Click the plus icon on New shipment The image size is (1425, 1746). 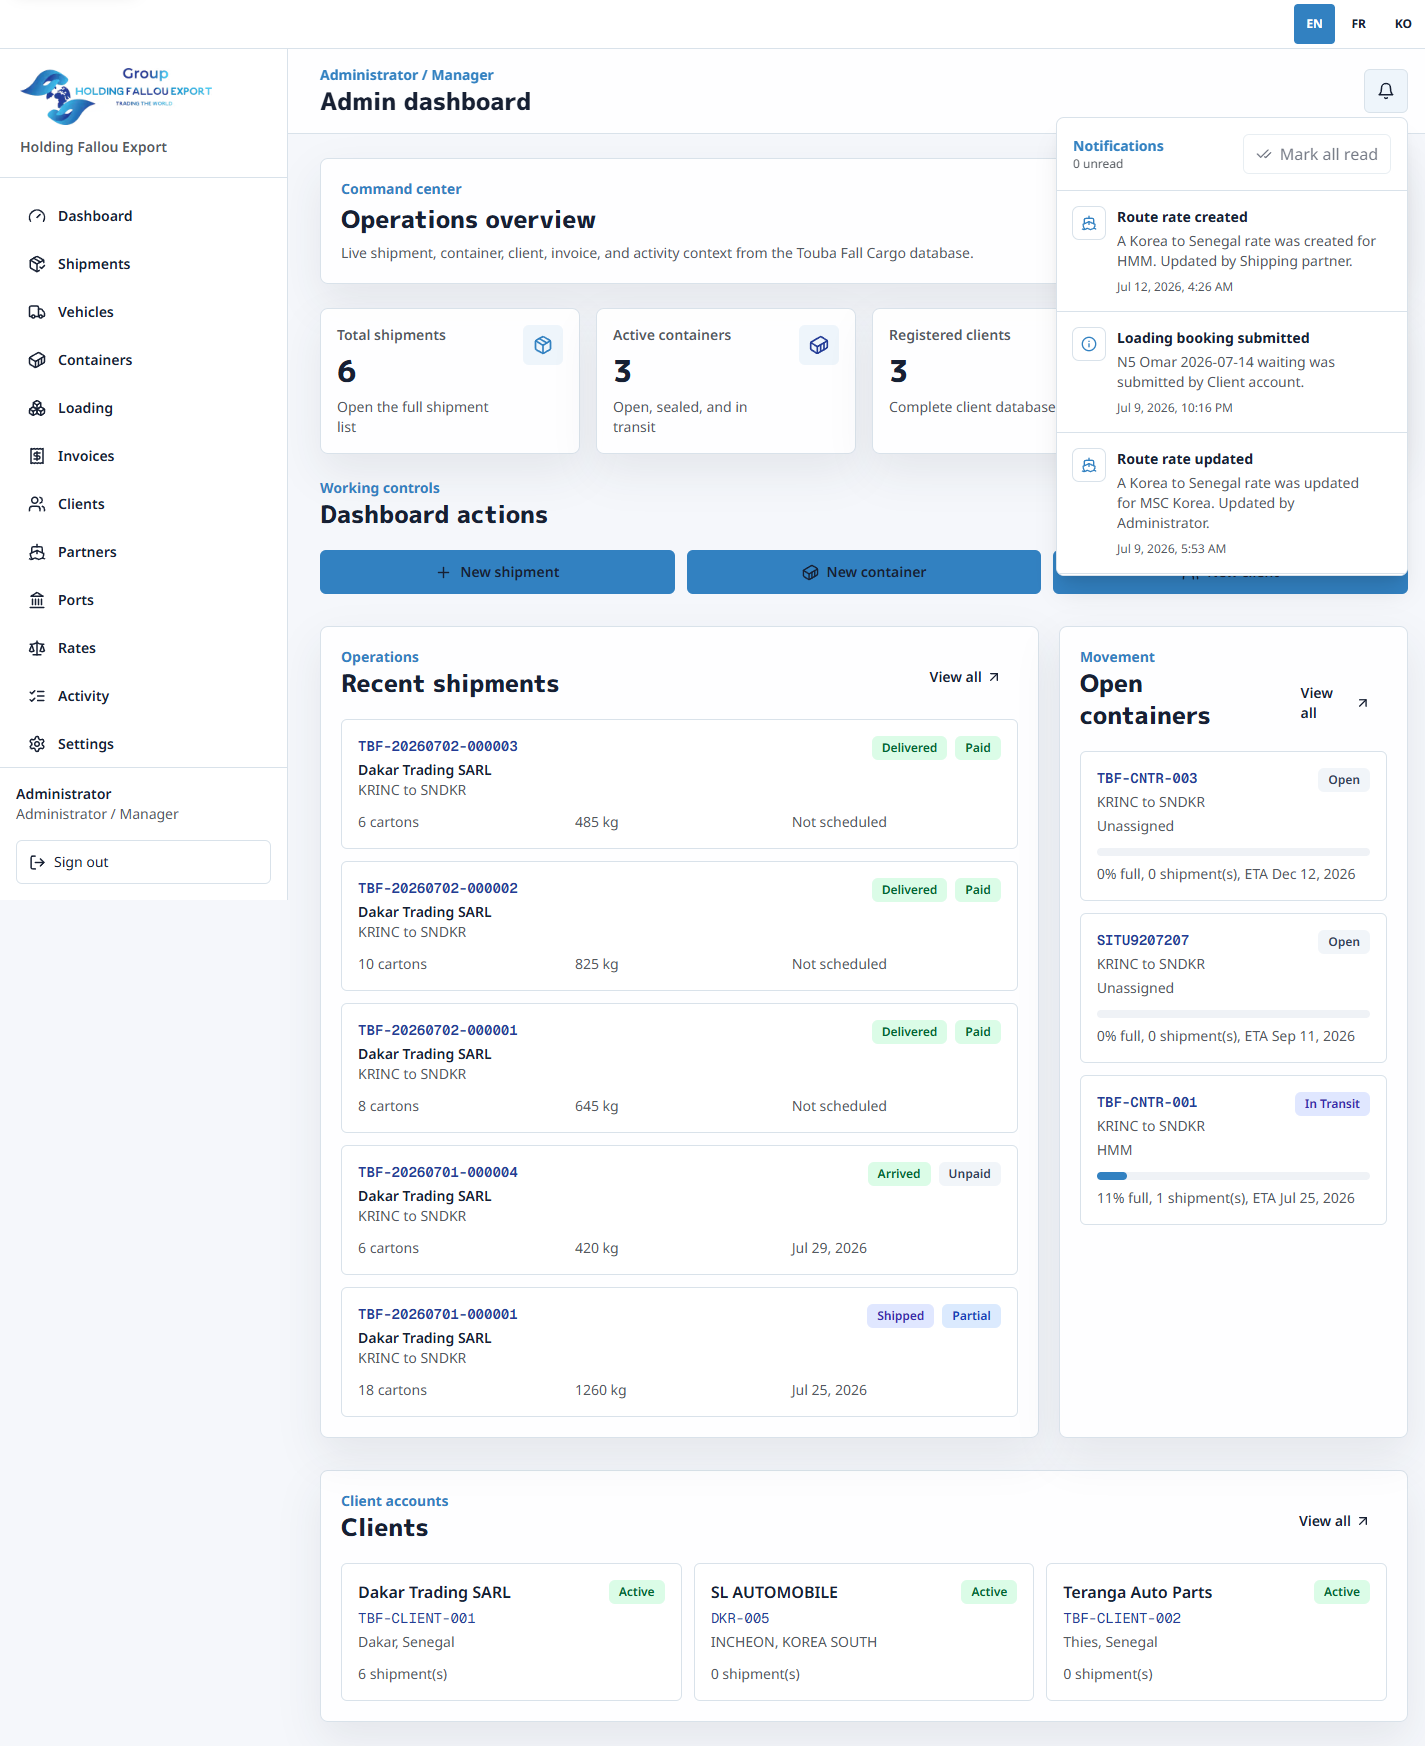pyautogui.click(x=443, y=572)
